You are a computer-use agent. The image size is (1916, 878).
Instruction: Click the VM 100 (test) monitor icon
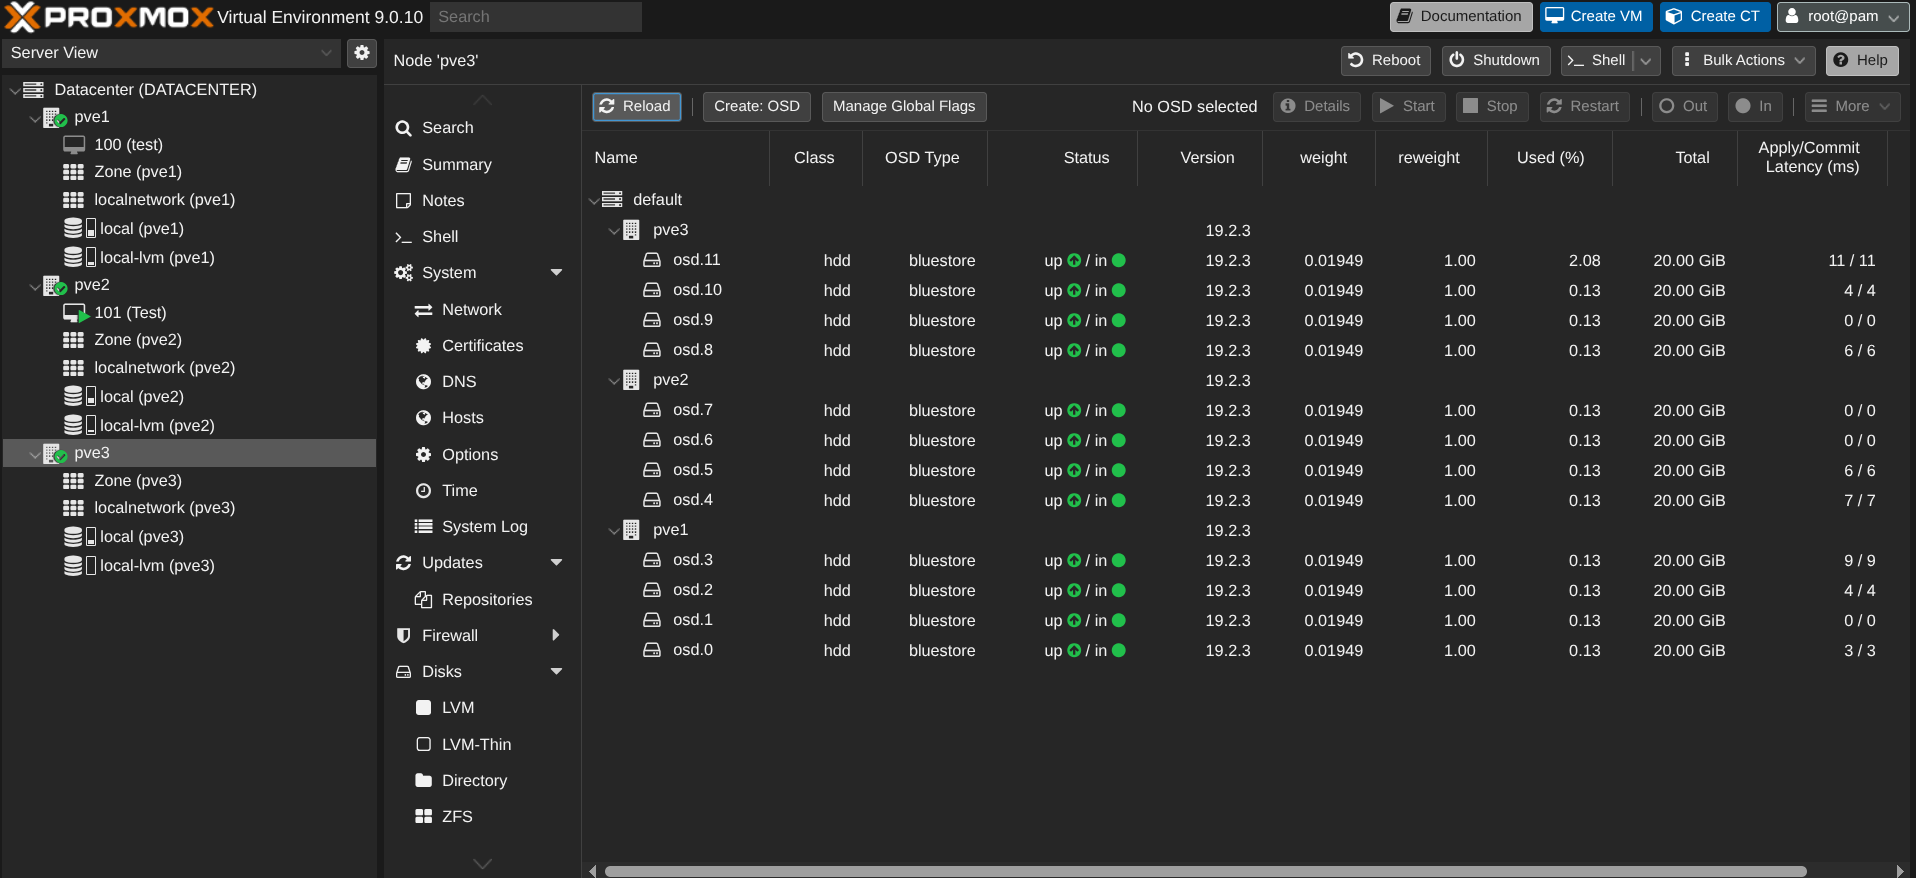click(74, 145)
